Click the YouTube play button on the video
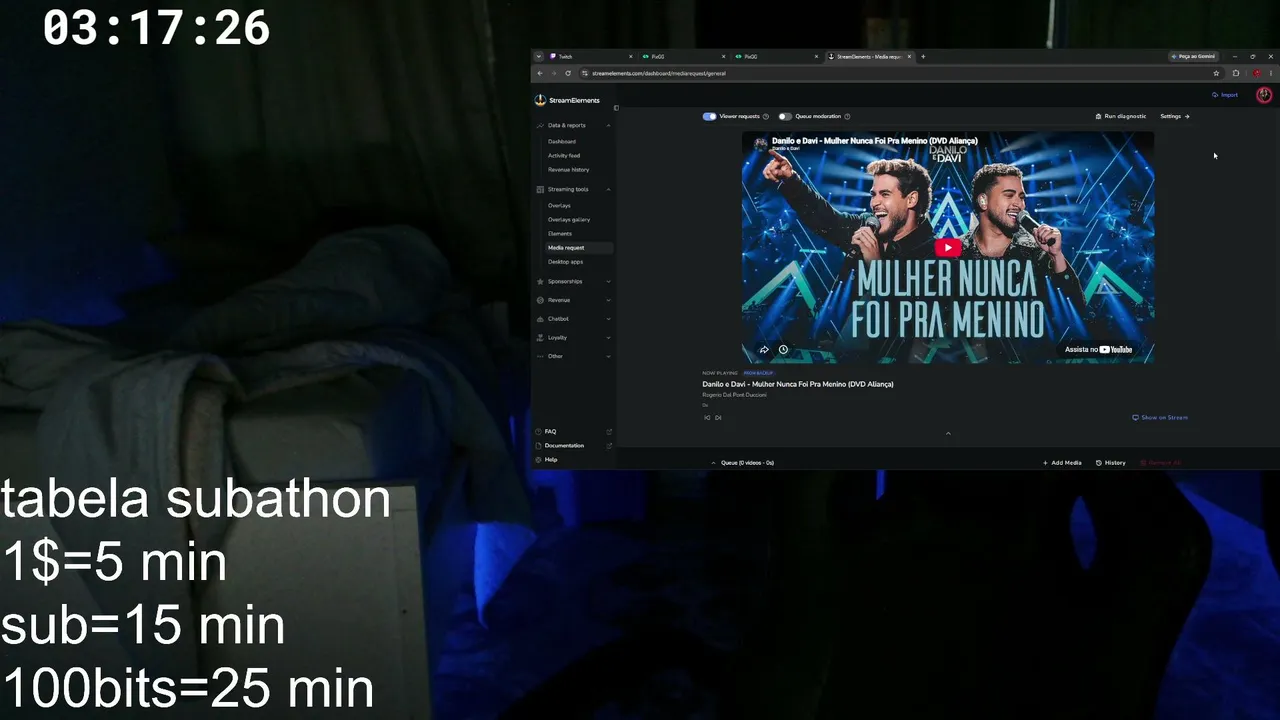The width and height of the screenshot is (1280, 720). 948,248
